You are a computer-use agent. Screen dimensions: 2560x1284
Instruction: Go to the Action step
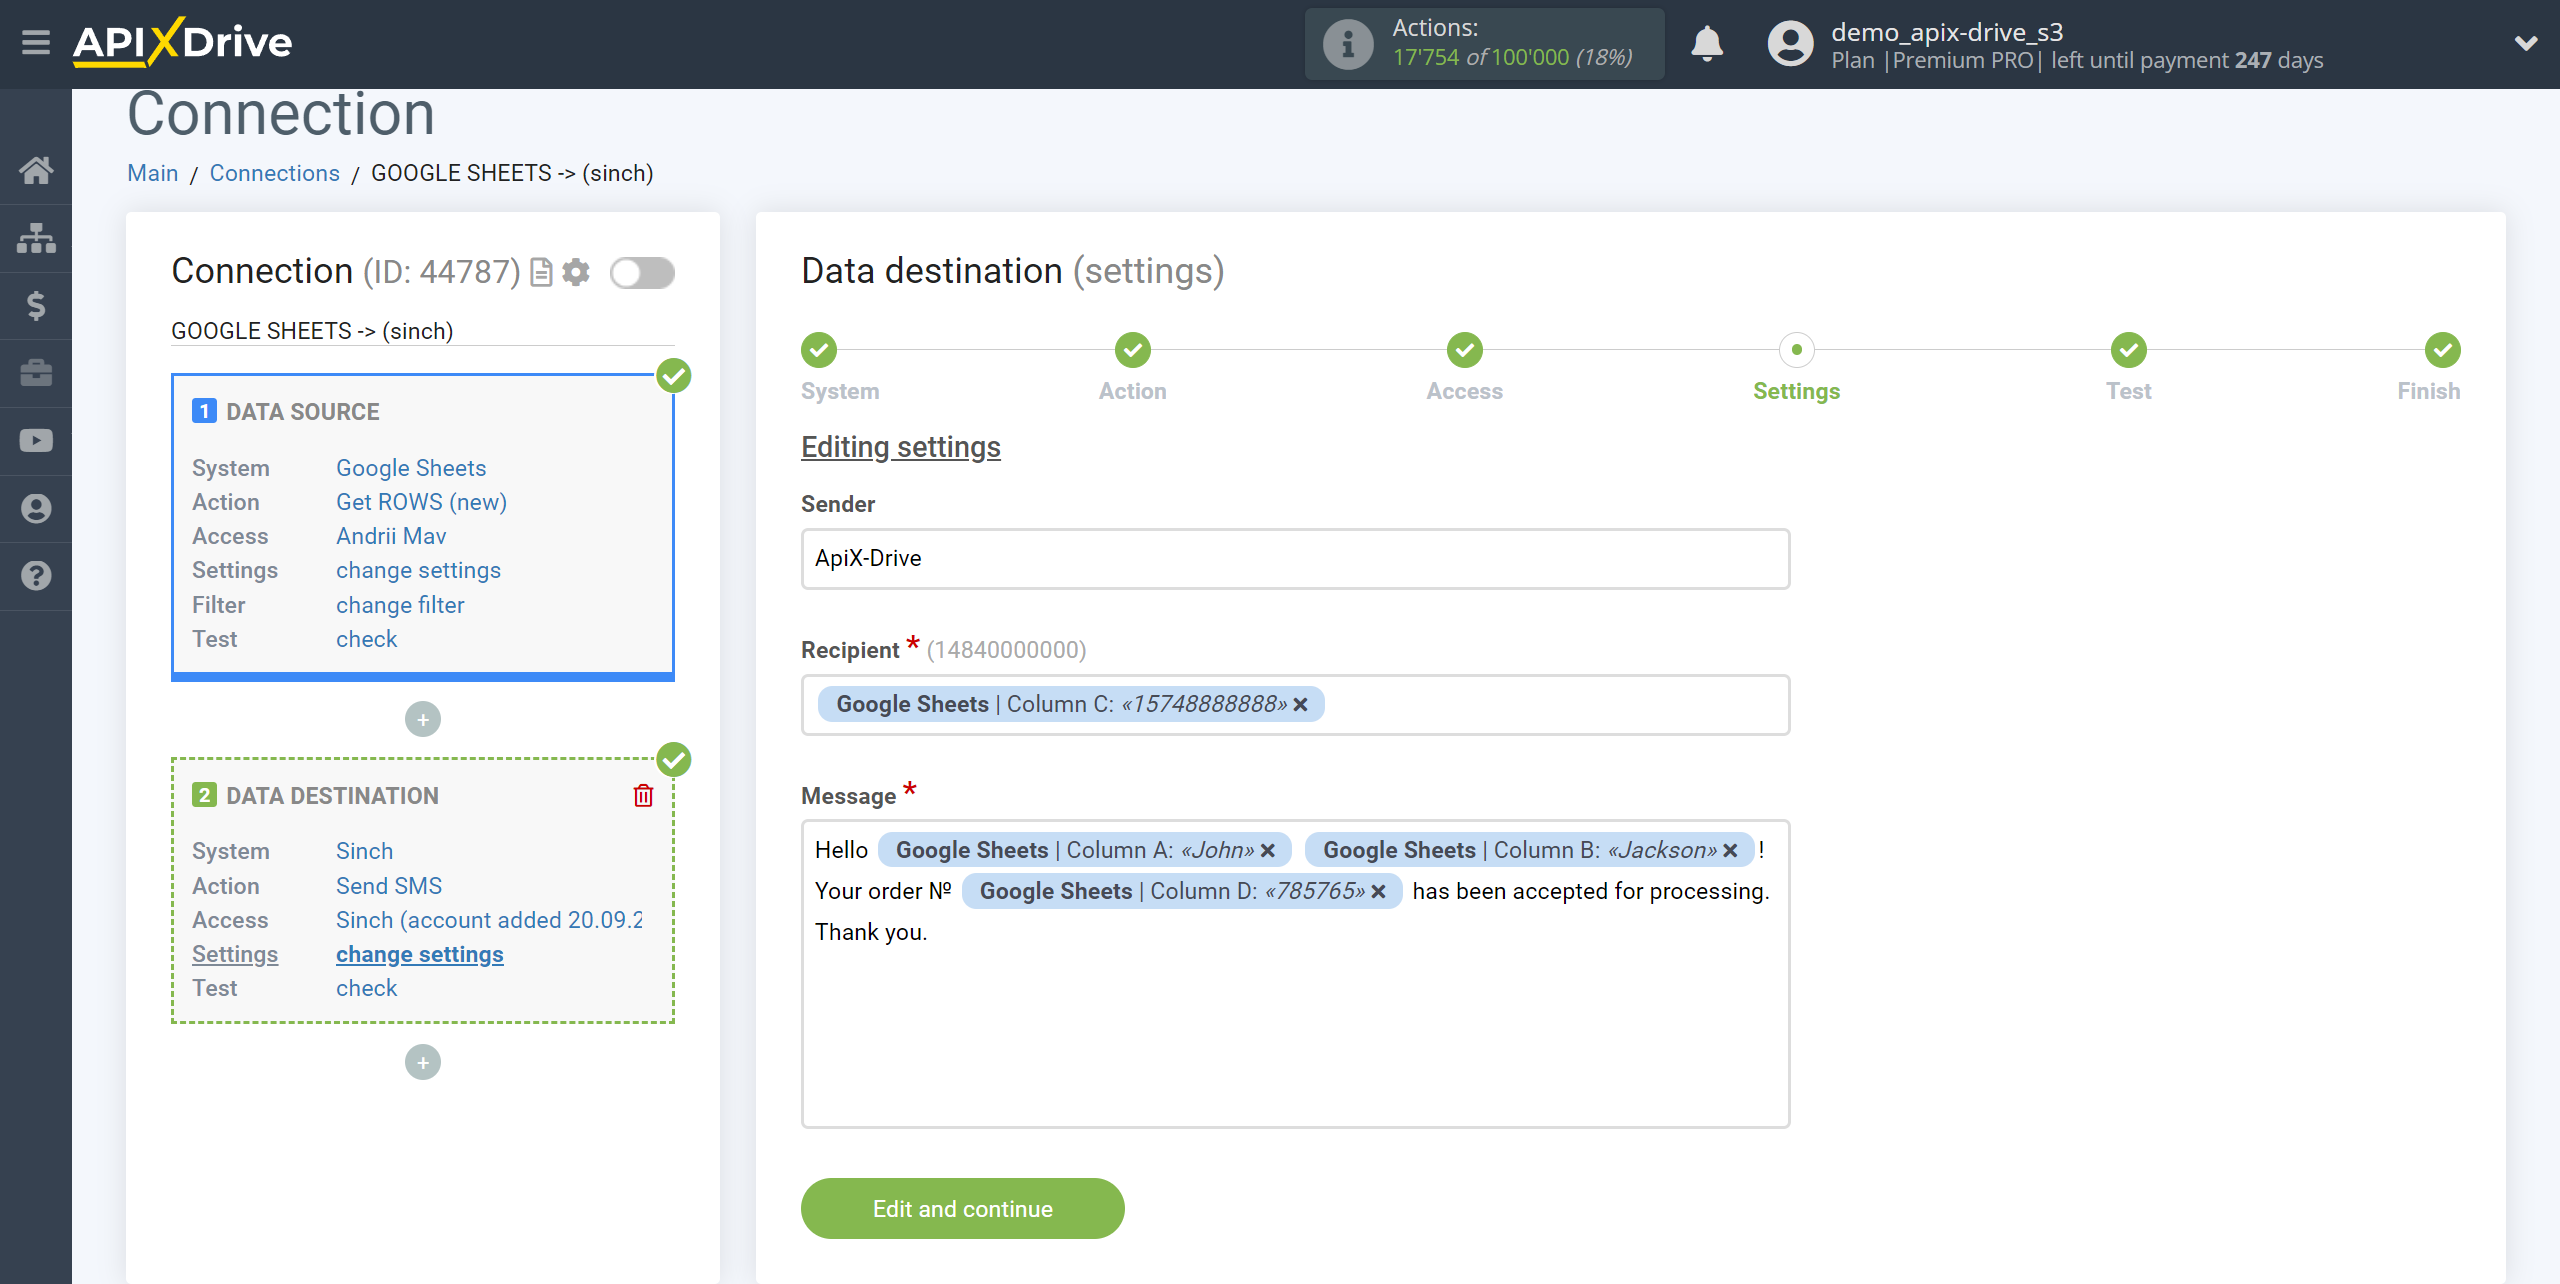pos(1133,350)
